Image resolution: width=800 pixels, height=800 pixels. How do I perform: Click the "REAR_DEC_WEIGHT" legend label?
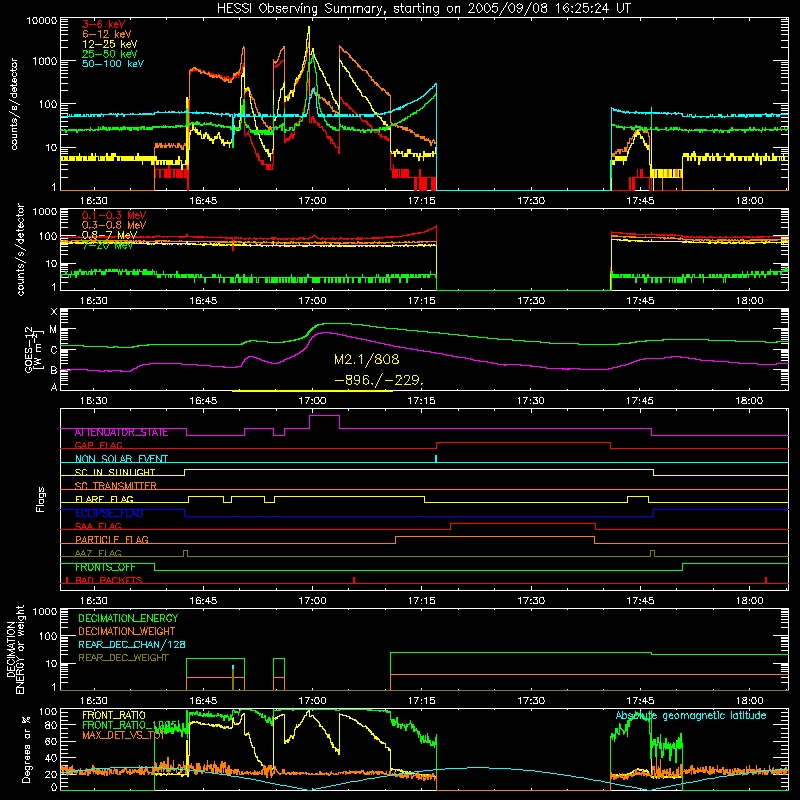point(123,658)
